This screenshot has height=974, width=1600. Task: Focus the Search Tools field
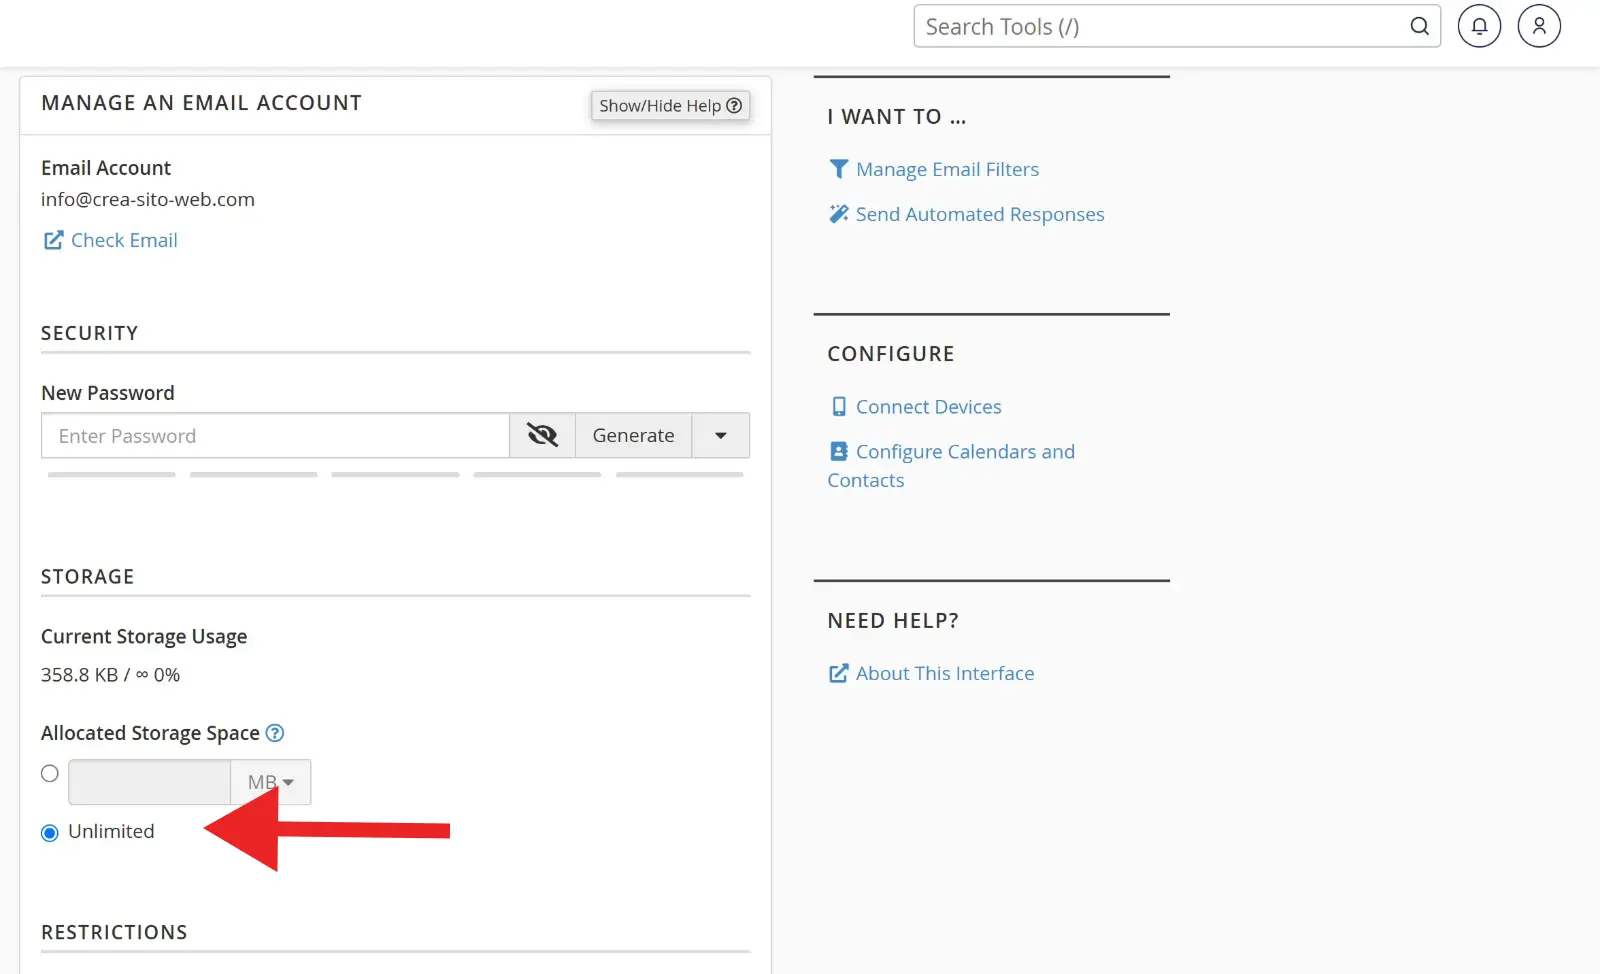point(1160,27)
